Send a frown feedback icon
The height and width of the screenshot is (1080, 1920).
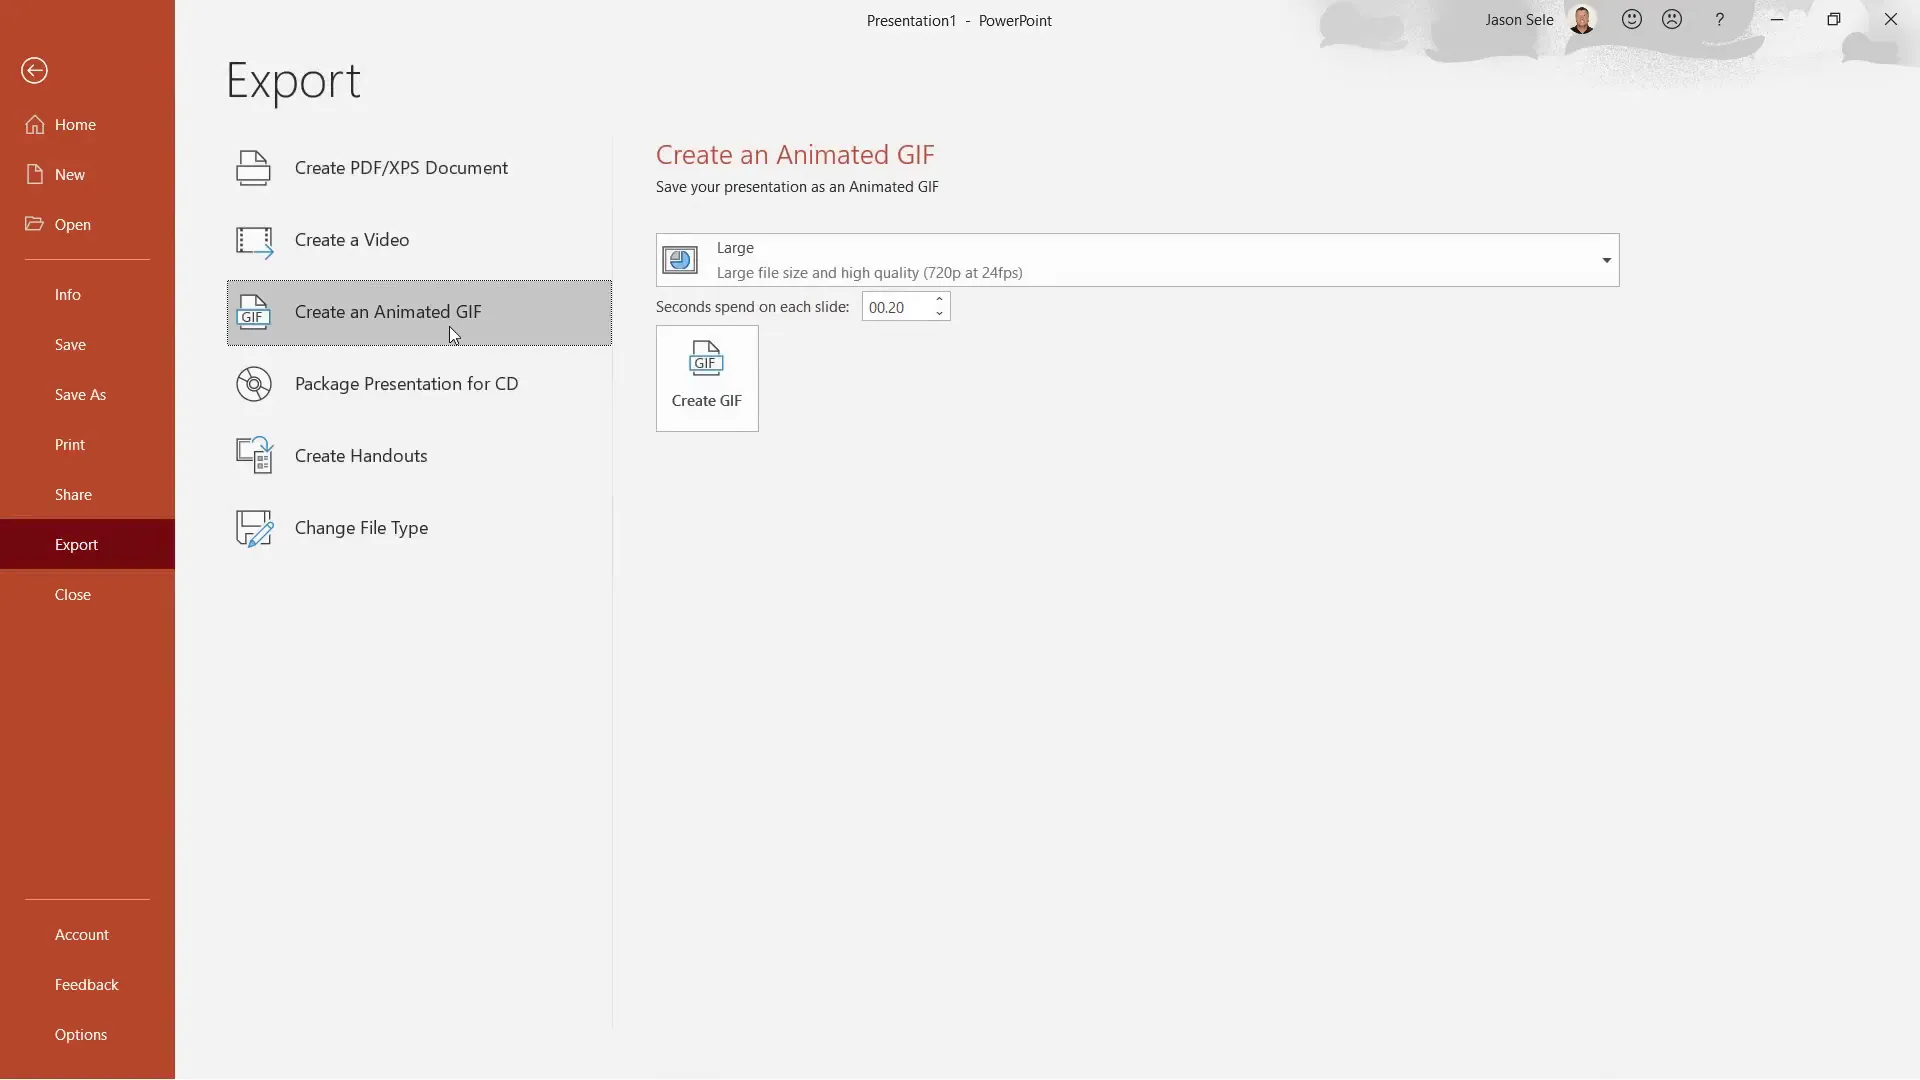coord(1672,20)
